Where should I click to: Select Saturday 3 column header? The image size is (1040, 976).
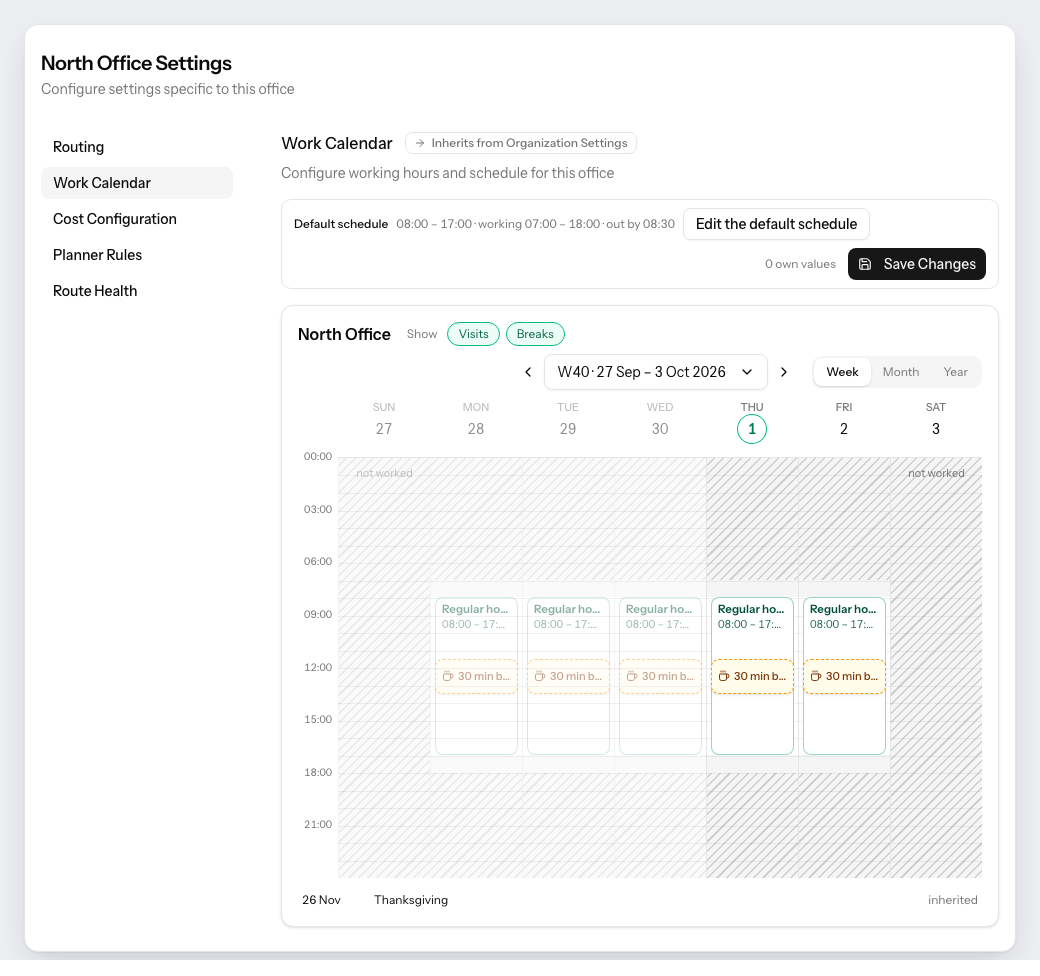(936, 420)
